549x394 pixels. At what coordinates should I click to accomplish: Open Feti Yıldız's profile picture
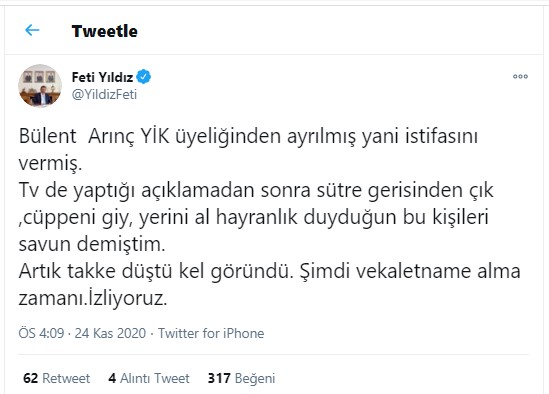[x=40, y=85]
